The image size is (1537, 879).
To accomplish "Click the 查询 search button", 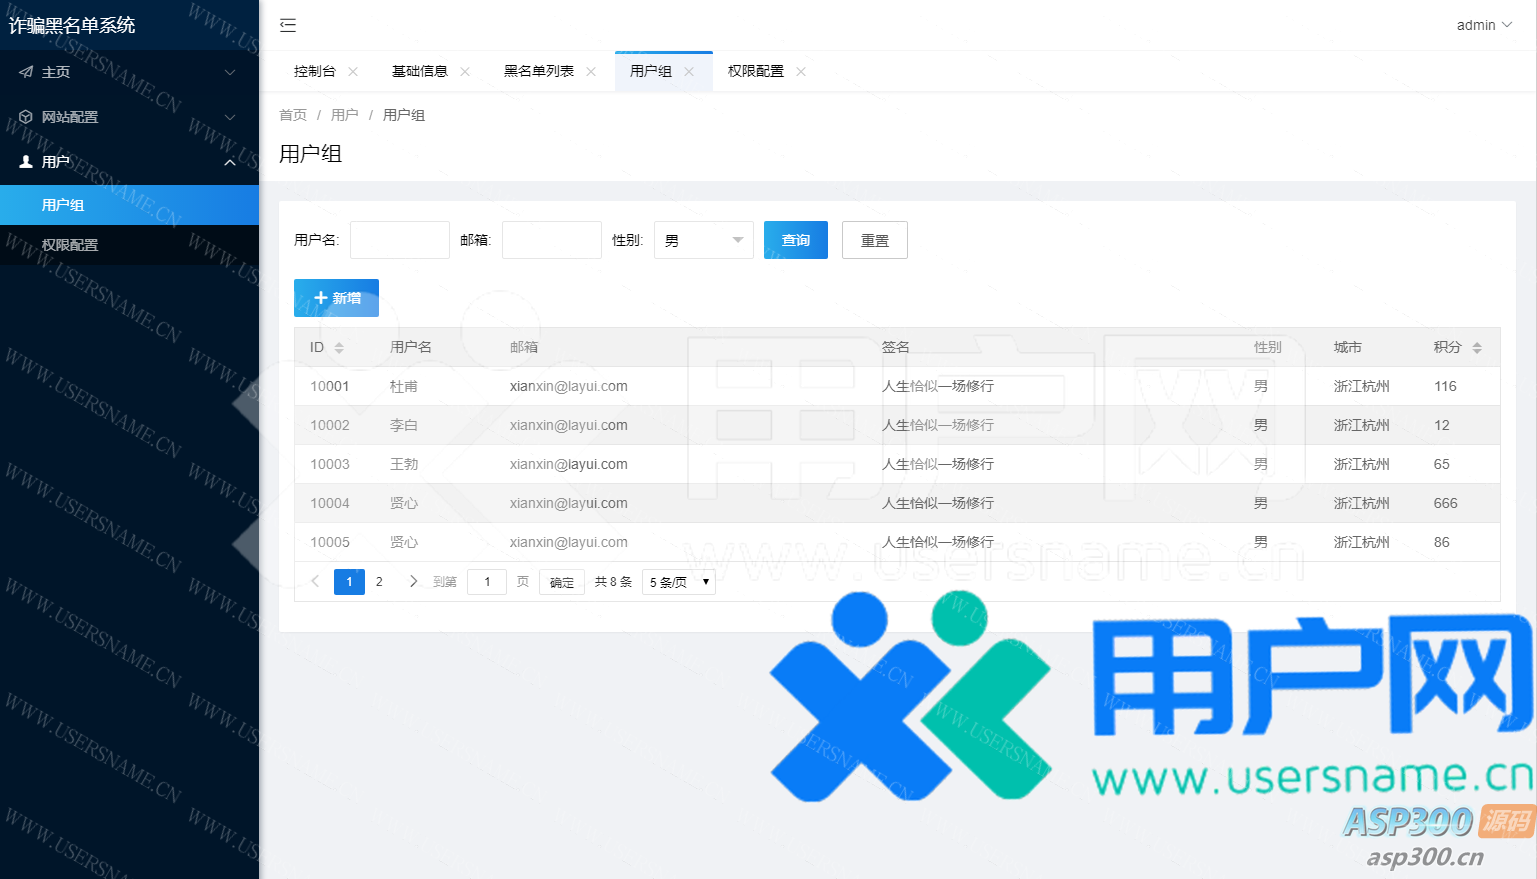I will [795, 240].
